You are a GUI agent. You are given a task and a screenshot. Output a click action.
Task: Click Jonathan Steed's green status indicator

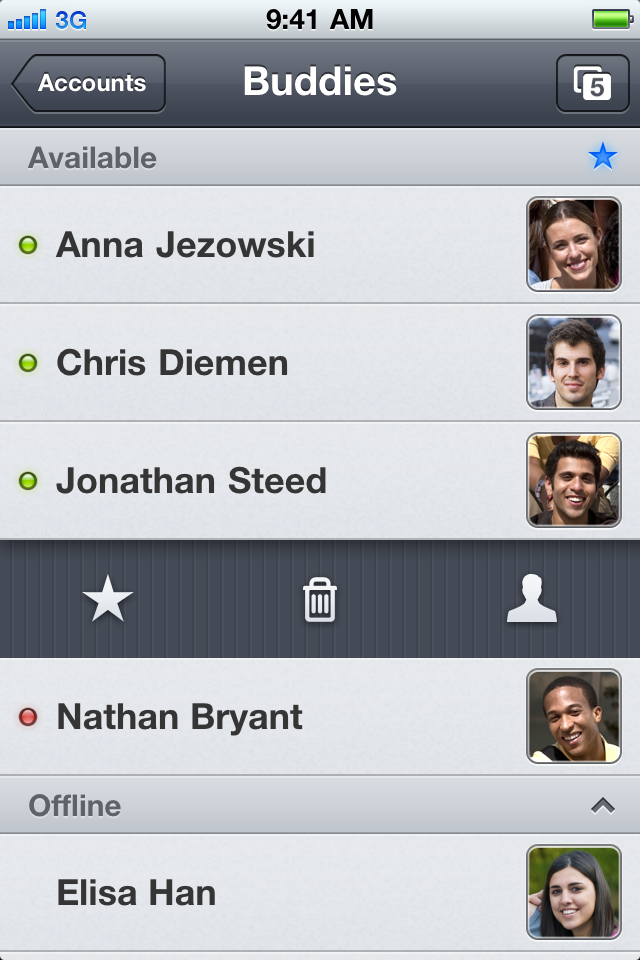tap(28, 481)
